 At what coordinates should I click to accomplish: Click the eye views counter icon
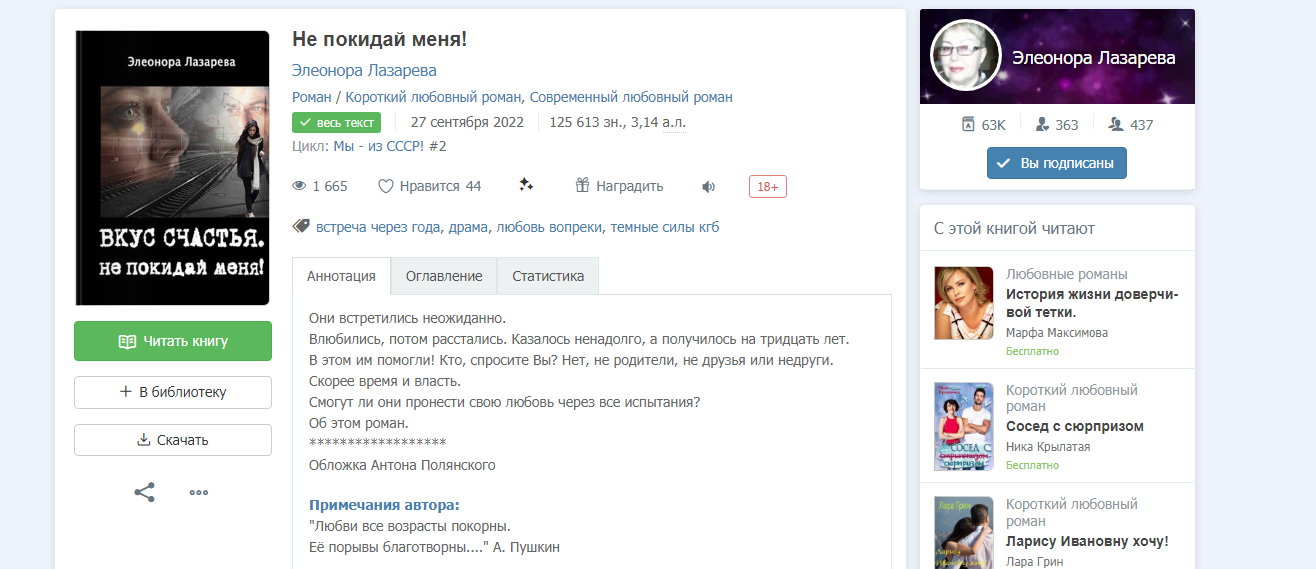point(299,186)
